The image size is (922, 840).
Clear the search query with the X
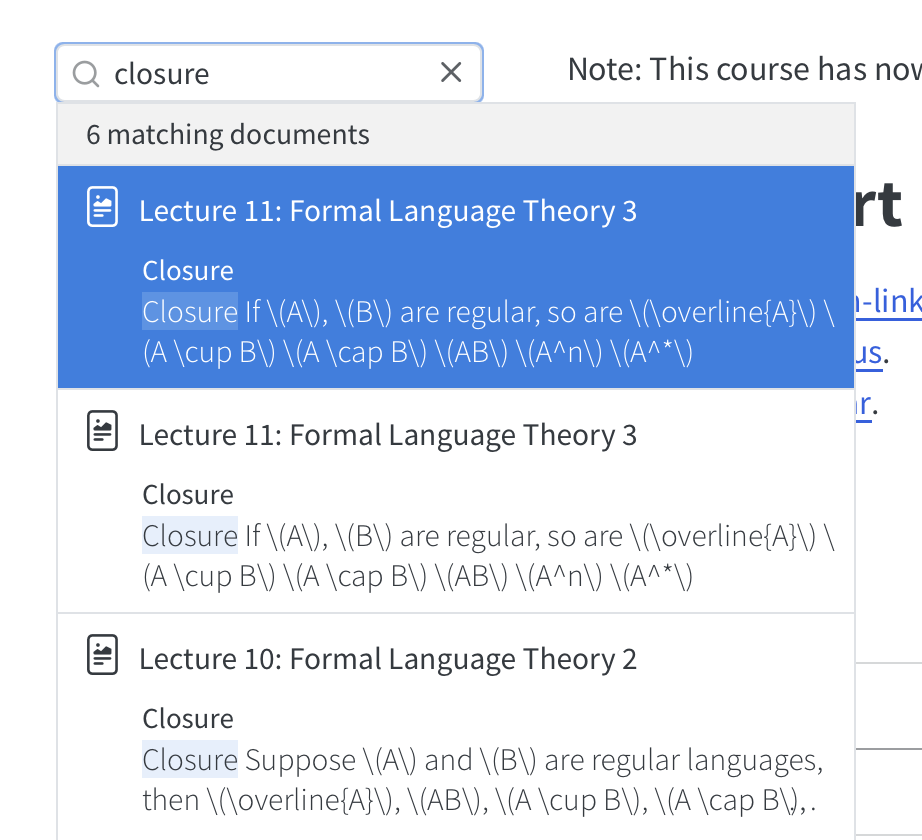click(x=451, y=72)
